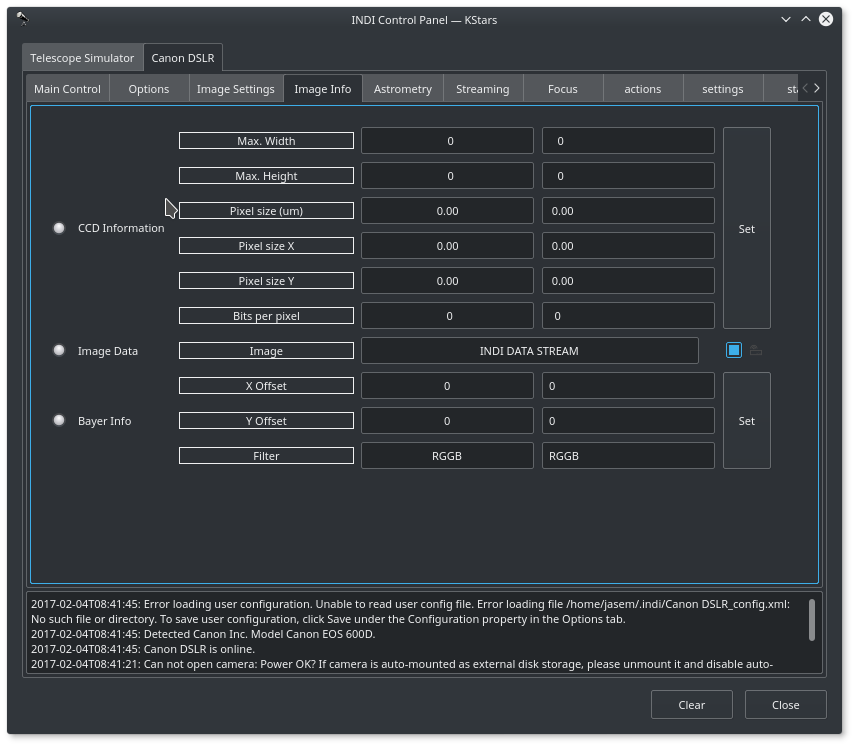The image size is (855, 747).
Task: Click the editable Filter RGGB input field
Action: tap(627, 456)
